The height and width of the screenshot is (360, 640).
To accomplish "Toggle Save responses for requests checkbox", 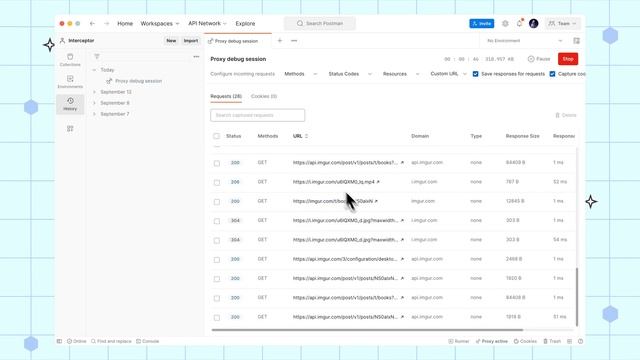I will click(476, 74).
